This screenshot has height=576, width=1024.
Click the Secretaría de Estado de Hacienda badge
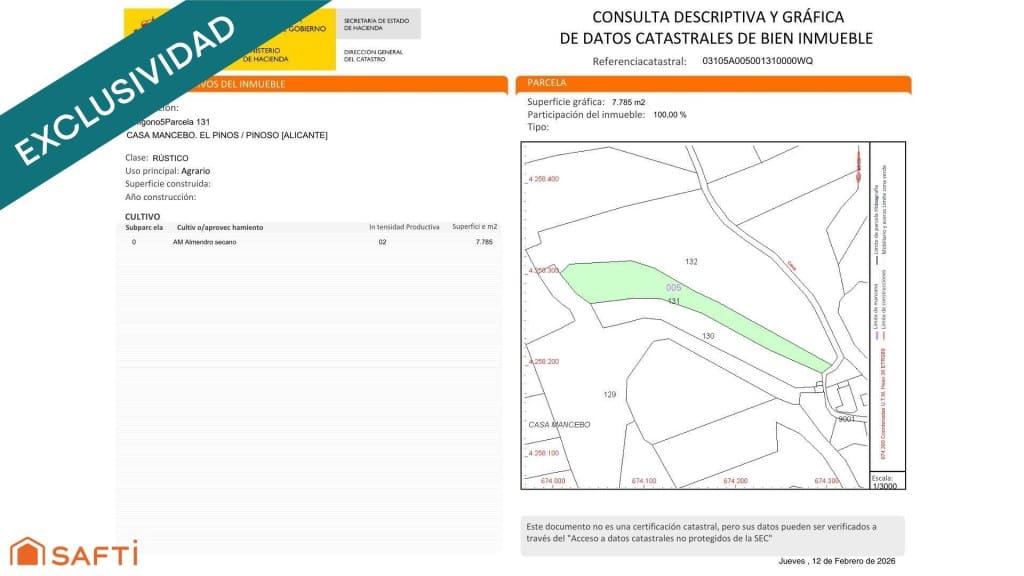coord(378,24)
